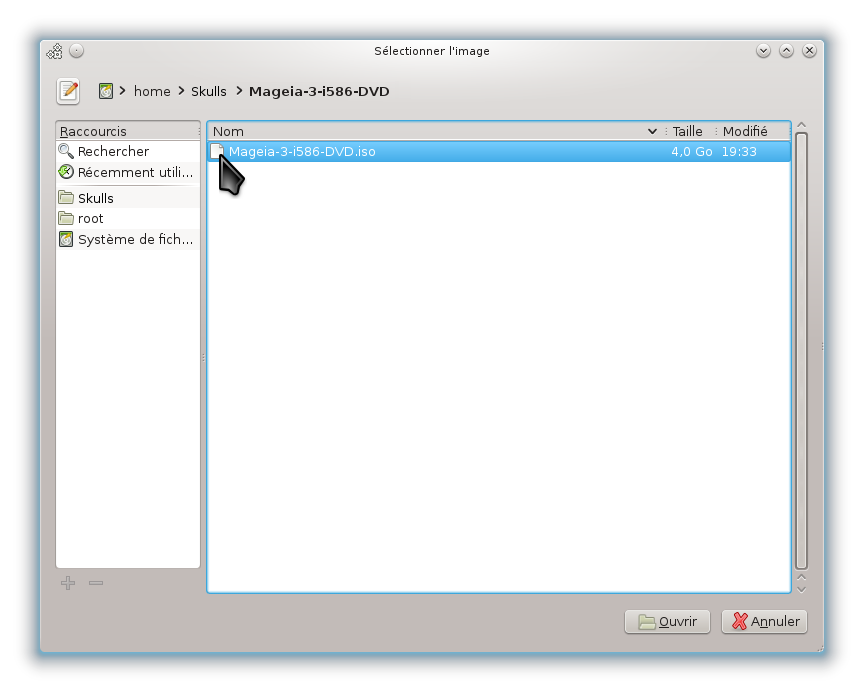Viewport: 864px width, 692px height.
Task: Click the magnifier icon beside Rechercher
Action: click(66, 151)
